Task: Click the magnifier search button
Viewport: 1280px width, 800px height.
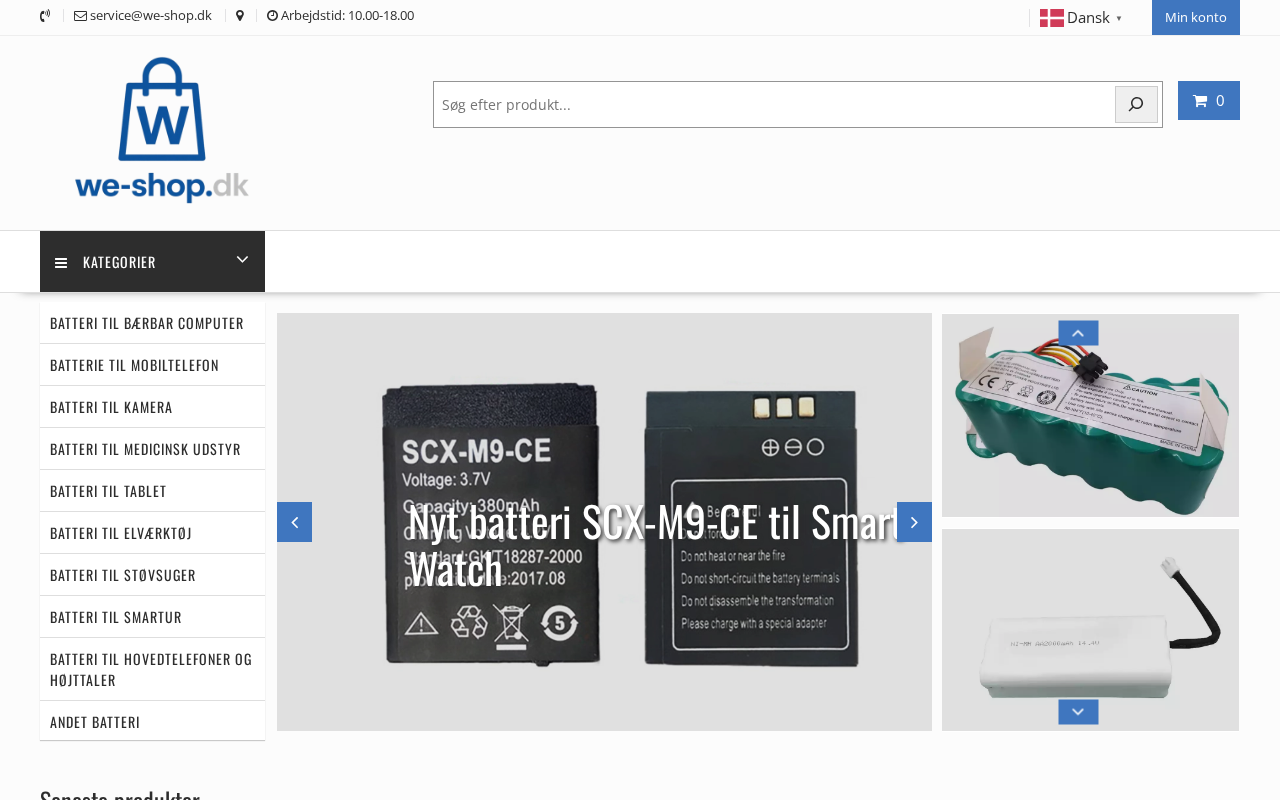Action: [x=1136, y=104]
